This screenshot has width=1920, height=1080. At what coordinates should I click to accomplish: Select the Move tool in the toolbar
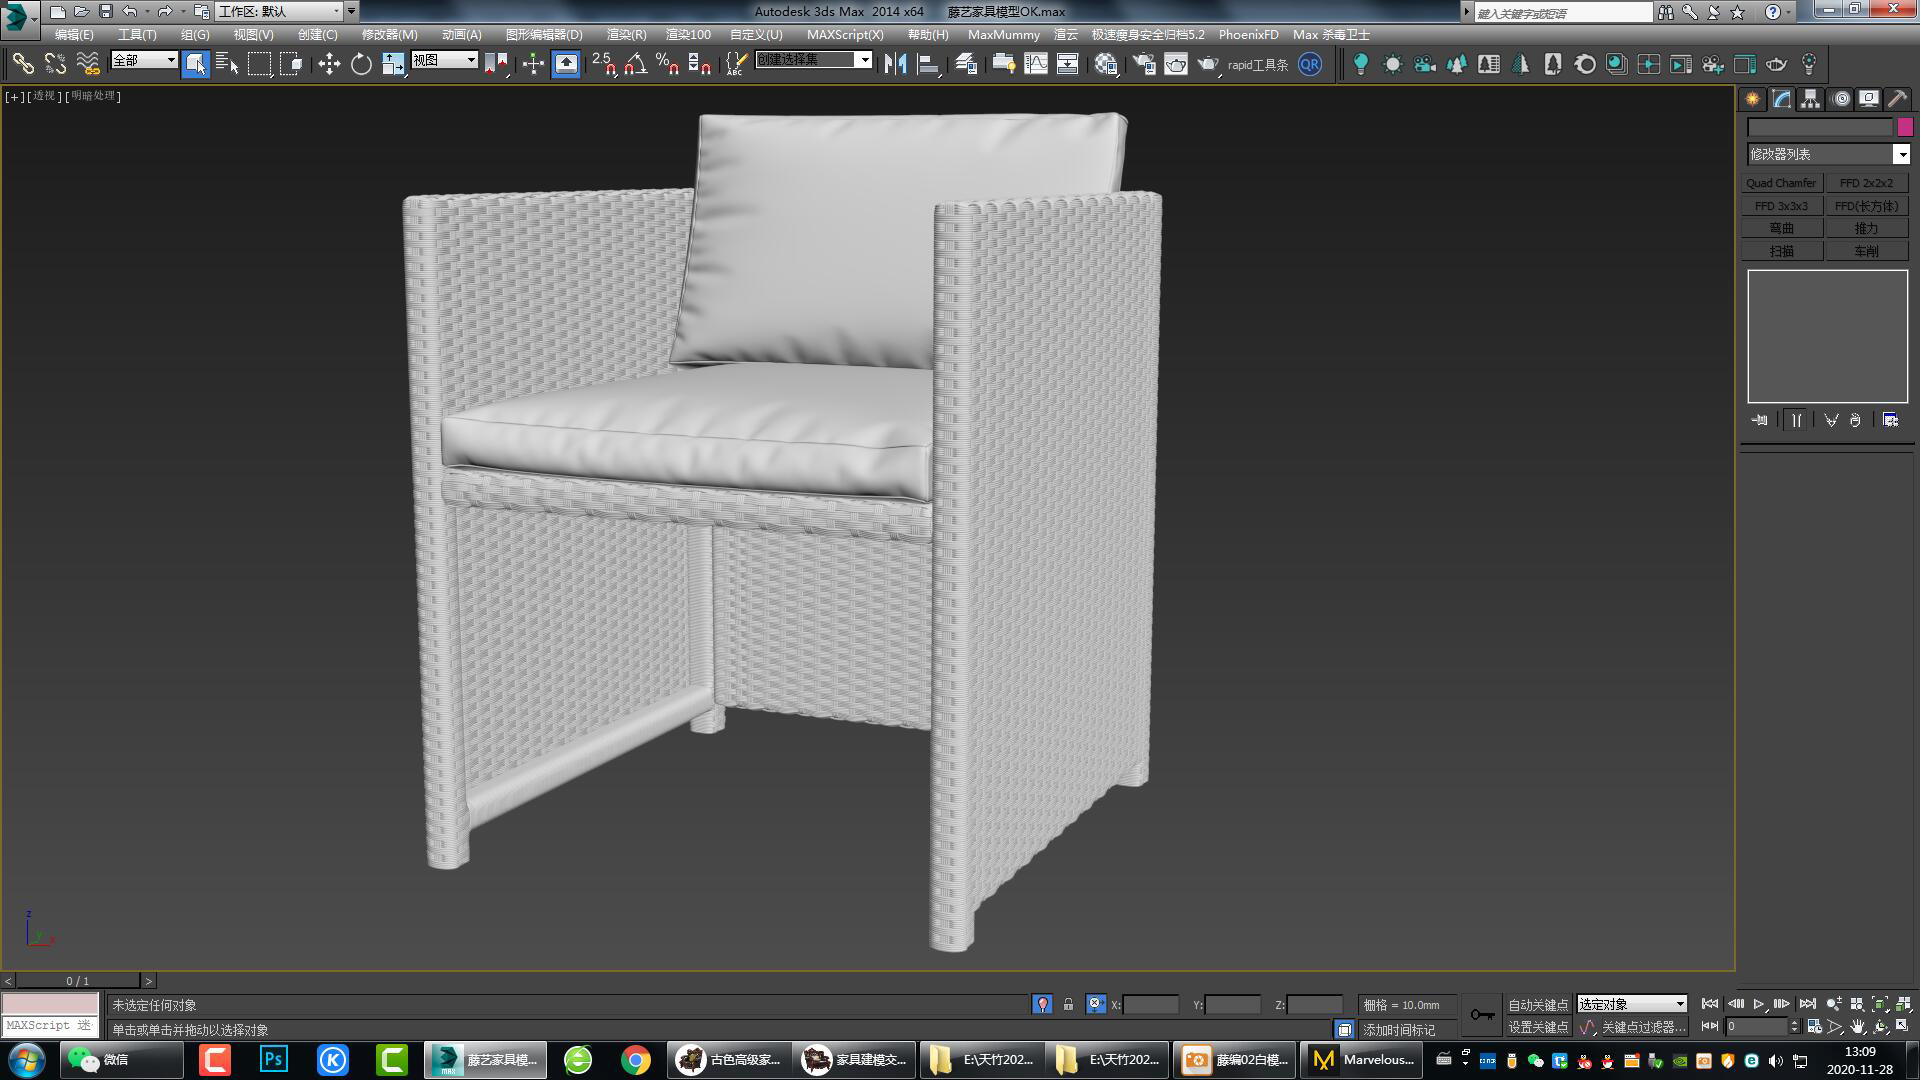329,64
